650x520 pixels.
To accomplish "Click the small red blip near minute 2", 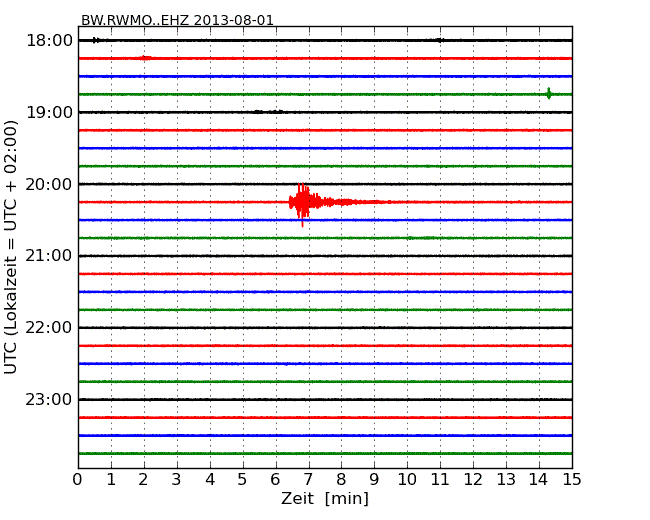I will click(145, 58).
